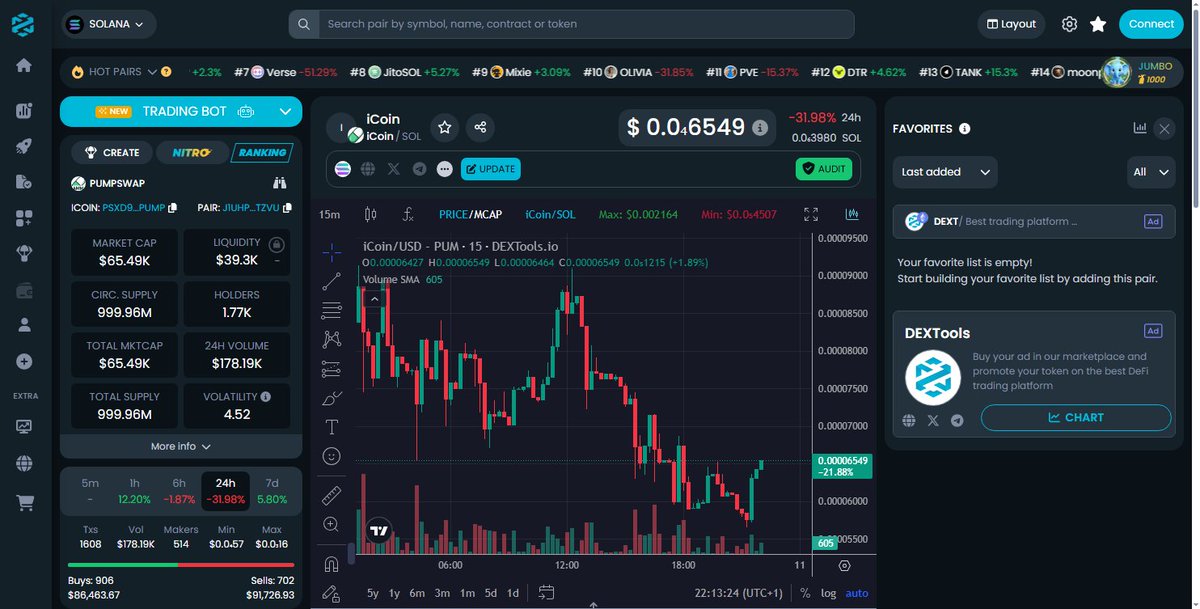Open the rocket icon in sidebar

click(x=24, y=146)
